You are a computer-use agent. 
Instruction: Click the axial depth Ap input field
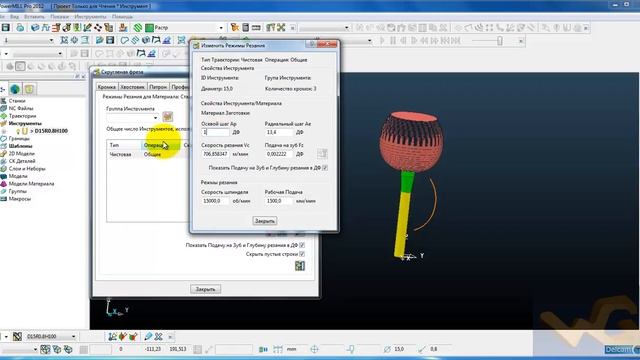click(216, 132)
